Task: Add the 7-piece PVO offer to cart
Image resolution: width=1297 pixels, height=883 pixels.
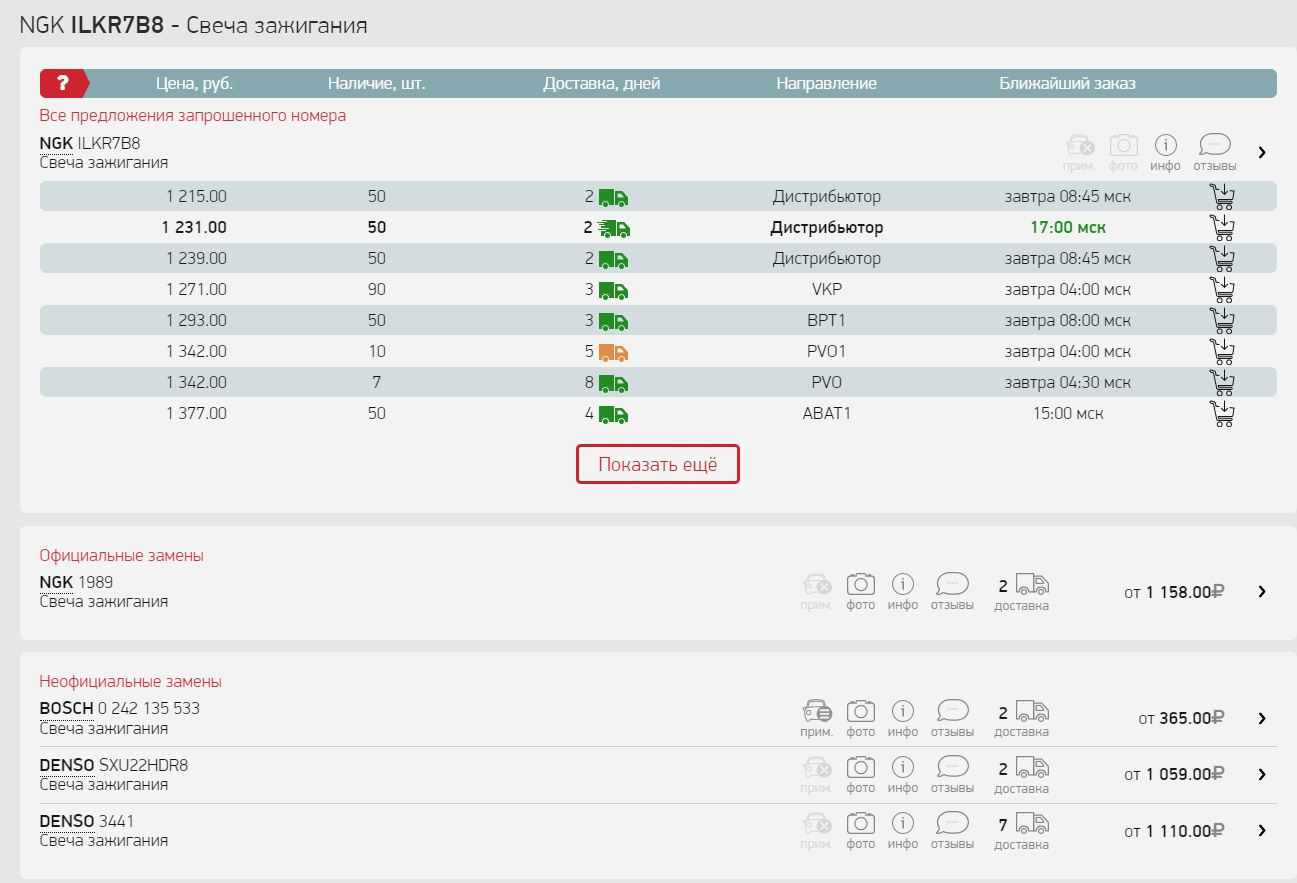Action: tap(1222, 382)
